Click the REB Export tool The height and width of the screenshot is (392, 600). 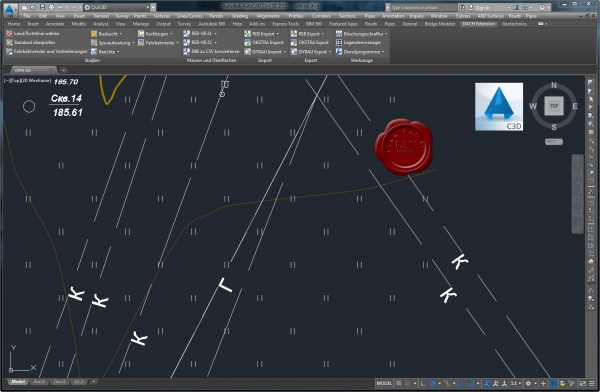307,34
